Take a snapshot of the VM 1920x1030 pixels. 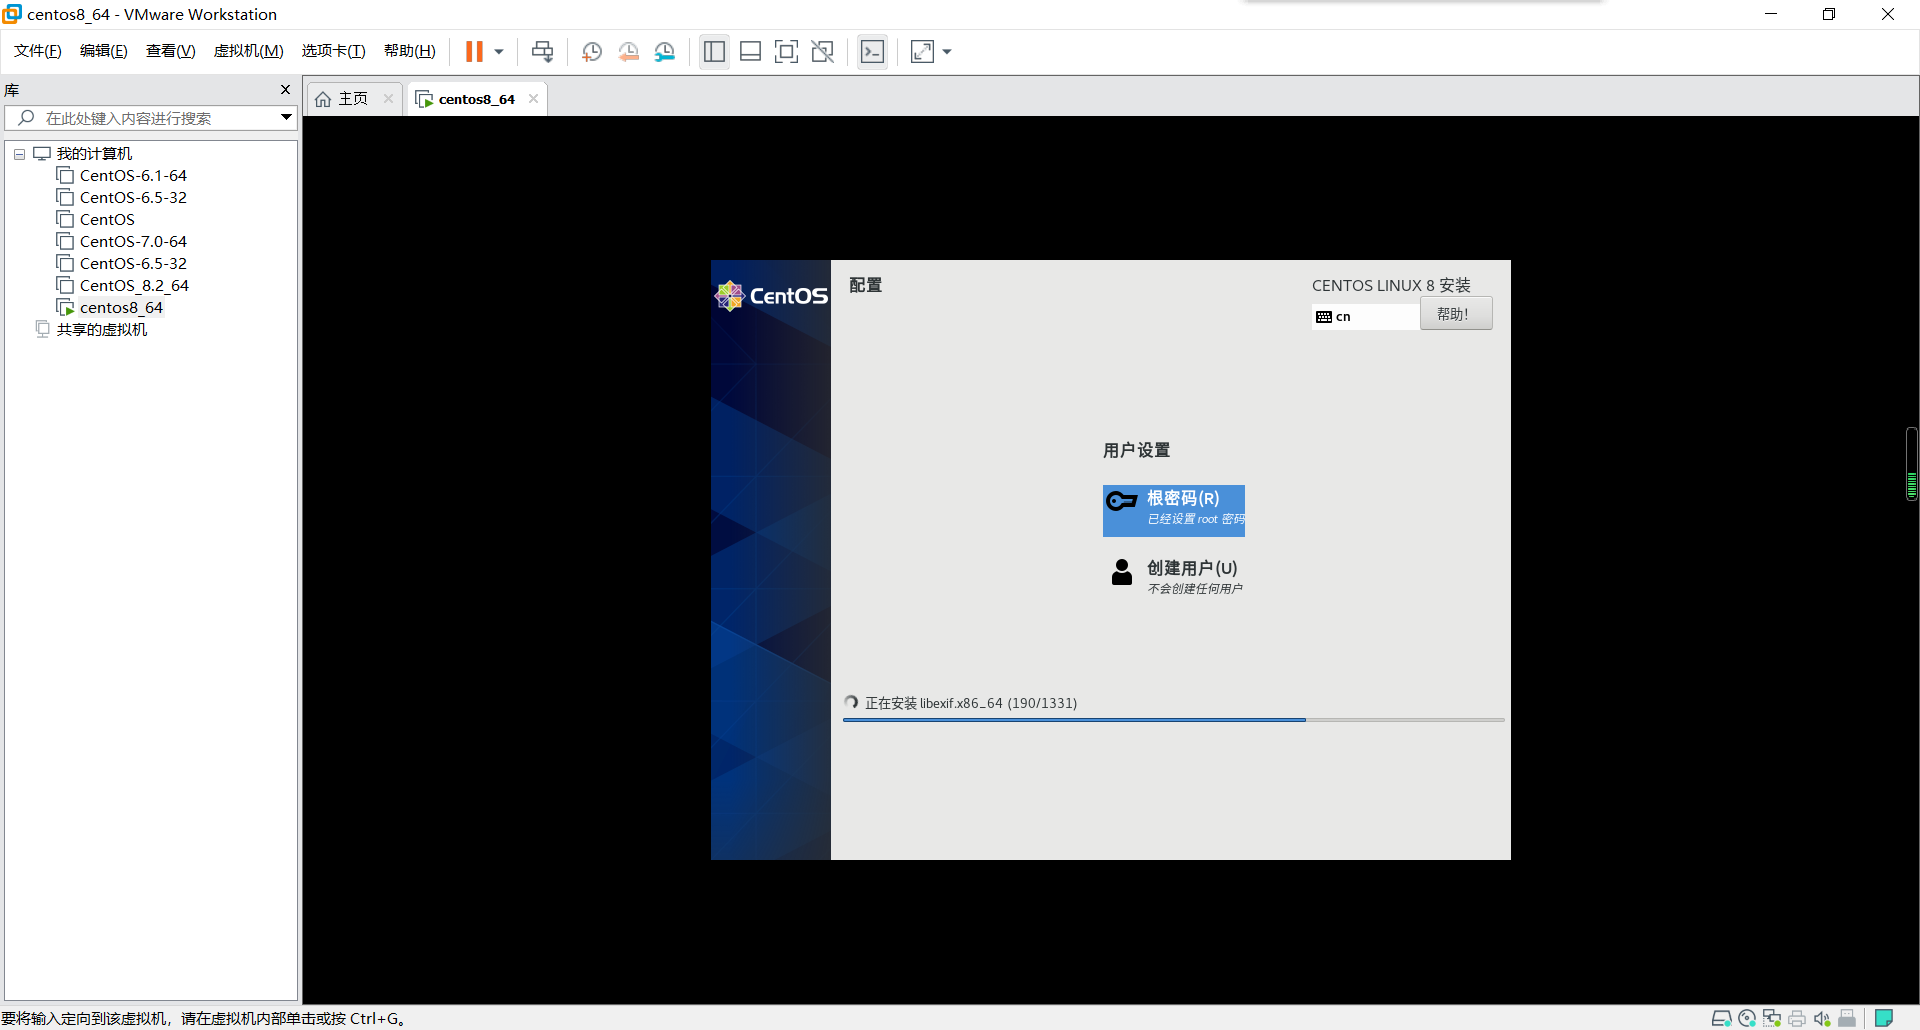pos(591,51)
